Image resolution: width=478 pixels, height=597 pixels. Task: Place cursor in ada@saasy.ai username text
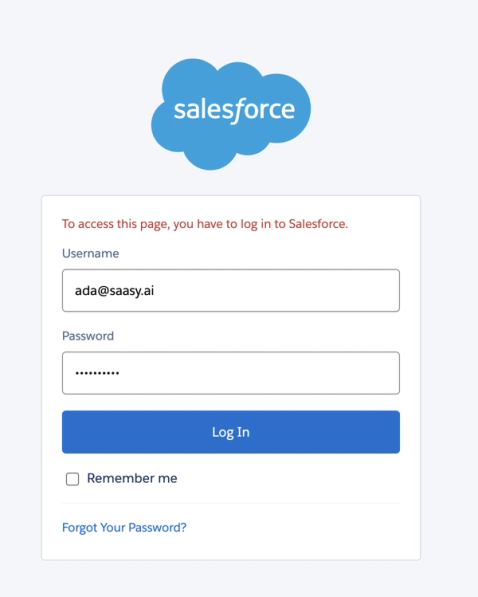point(114,291)
